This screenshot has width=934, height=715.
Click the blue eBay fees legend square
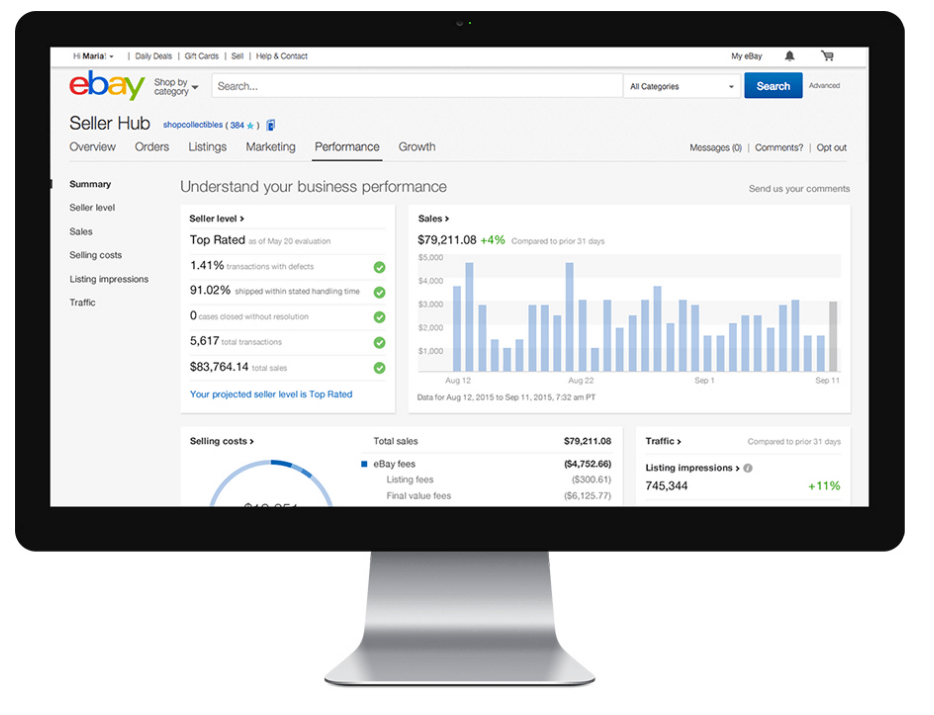(364, 464)
